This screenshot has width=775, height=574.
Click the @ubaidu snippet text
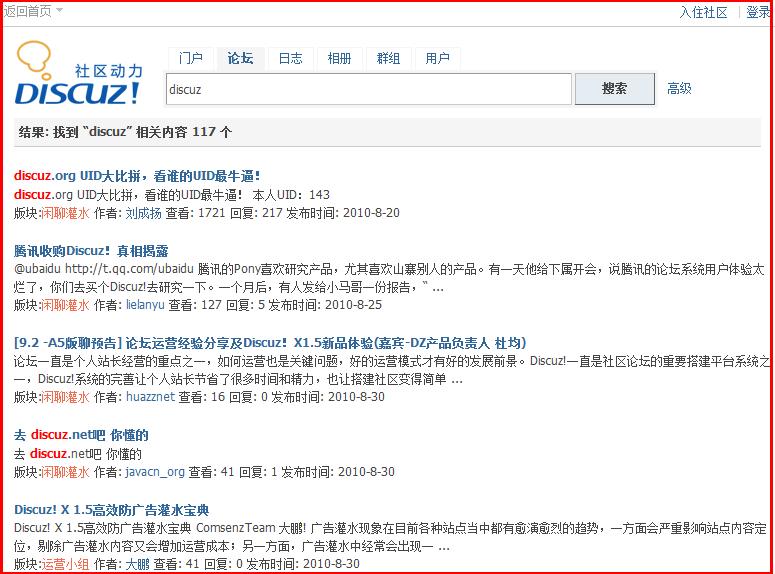point(37,269)
